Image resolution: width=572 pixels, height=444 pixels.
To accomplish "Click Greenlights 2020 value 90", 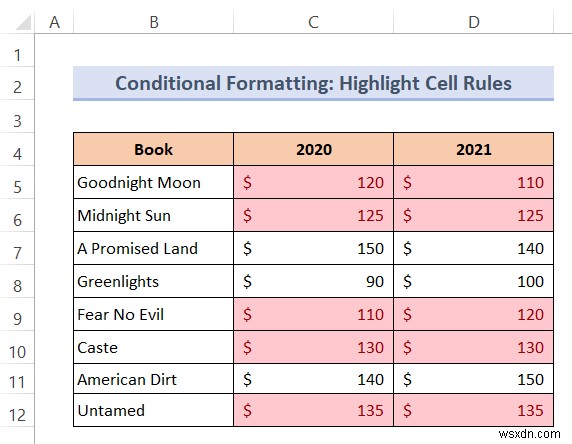I will 314,281.
